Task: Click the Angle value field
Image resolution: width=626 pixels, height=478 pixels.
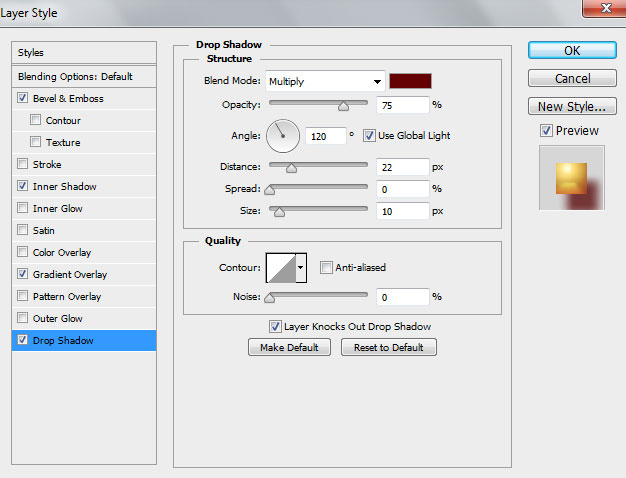Action: coord(325,136)
